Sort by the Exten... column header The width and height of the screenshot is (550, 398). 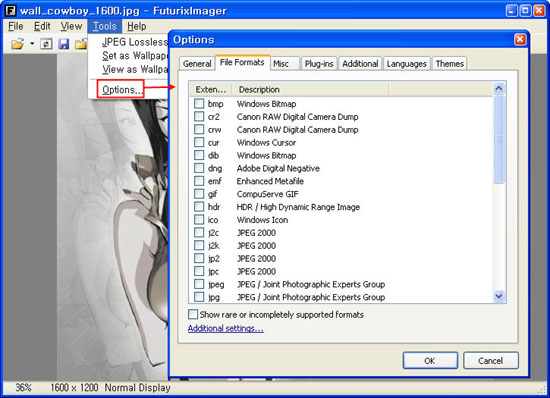pos(211,89)
